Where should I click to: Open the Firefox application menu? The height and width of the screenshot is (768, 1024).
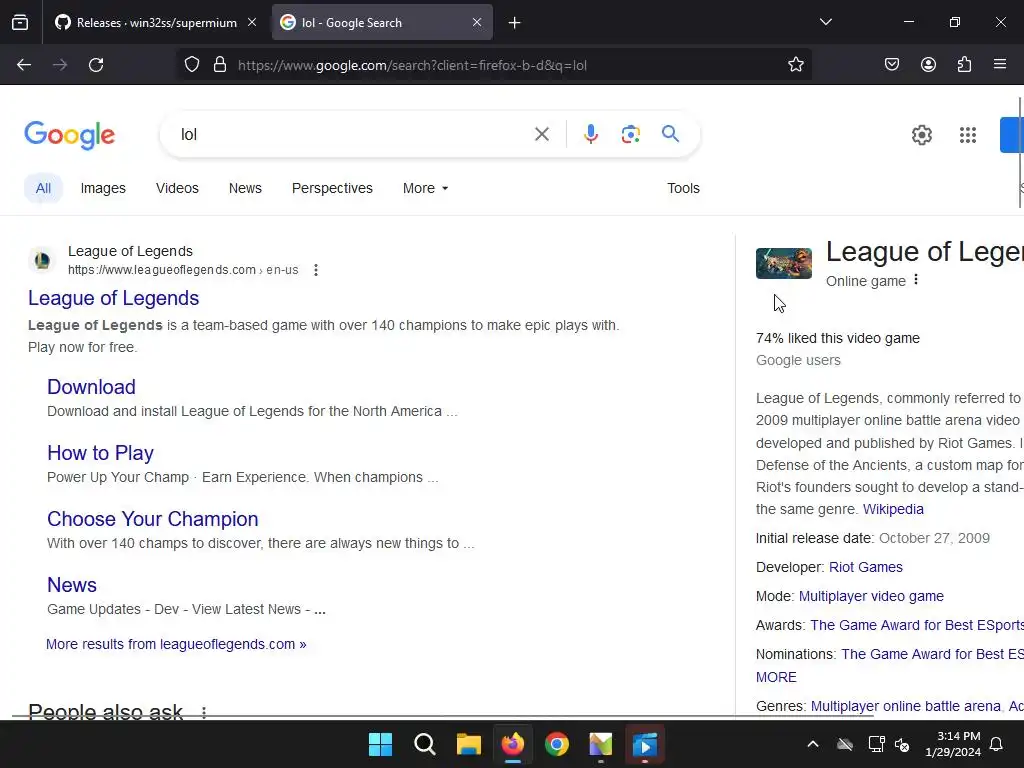coord(1000,65)
